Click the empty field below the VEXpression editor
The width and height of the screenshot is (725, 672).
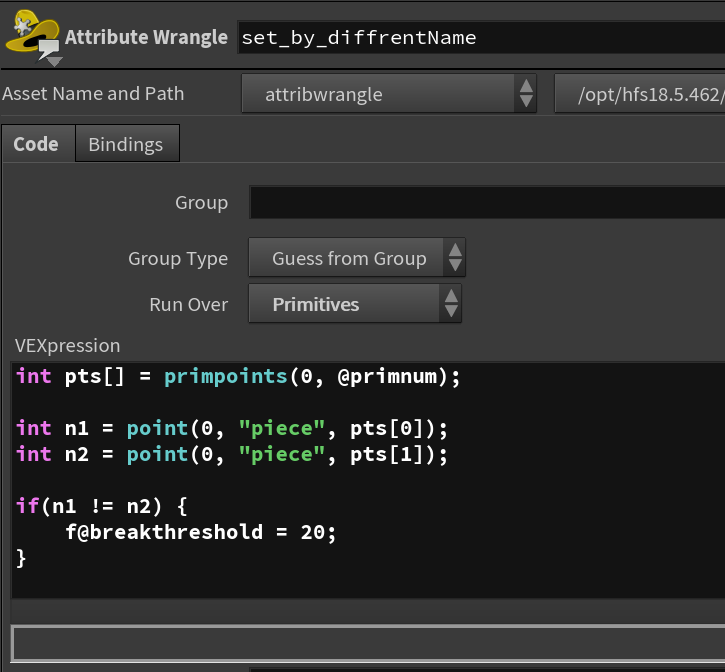pos(369,643)
